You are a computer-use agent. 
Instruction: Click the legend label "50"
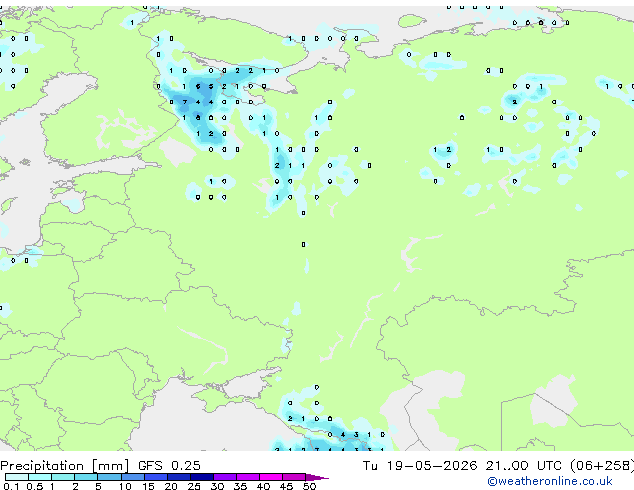[309, 486]
